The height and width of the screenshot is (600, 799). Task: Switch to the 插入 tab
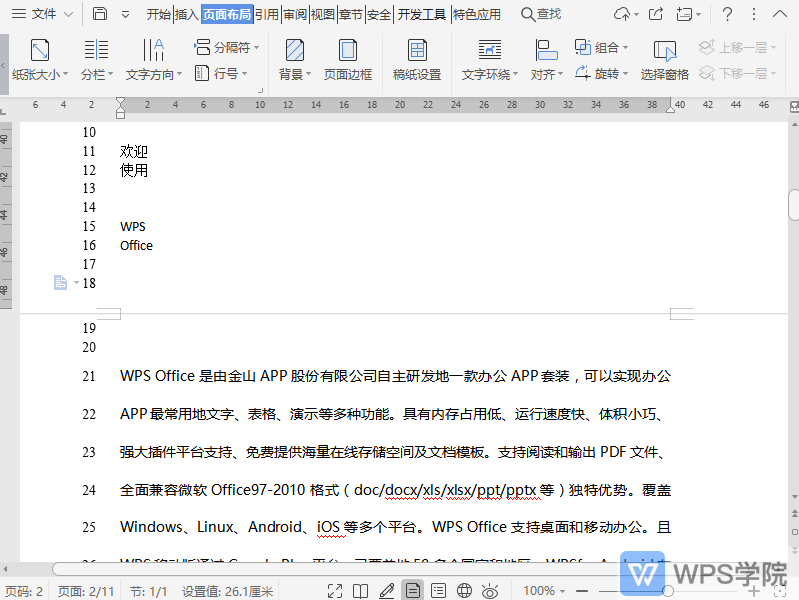[x=187, y=14]
